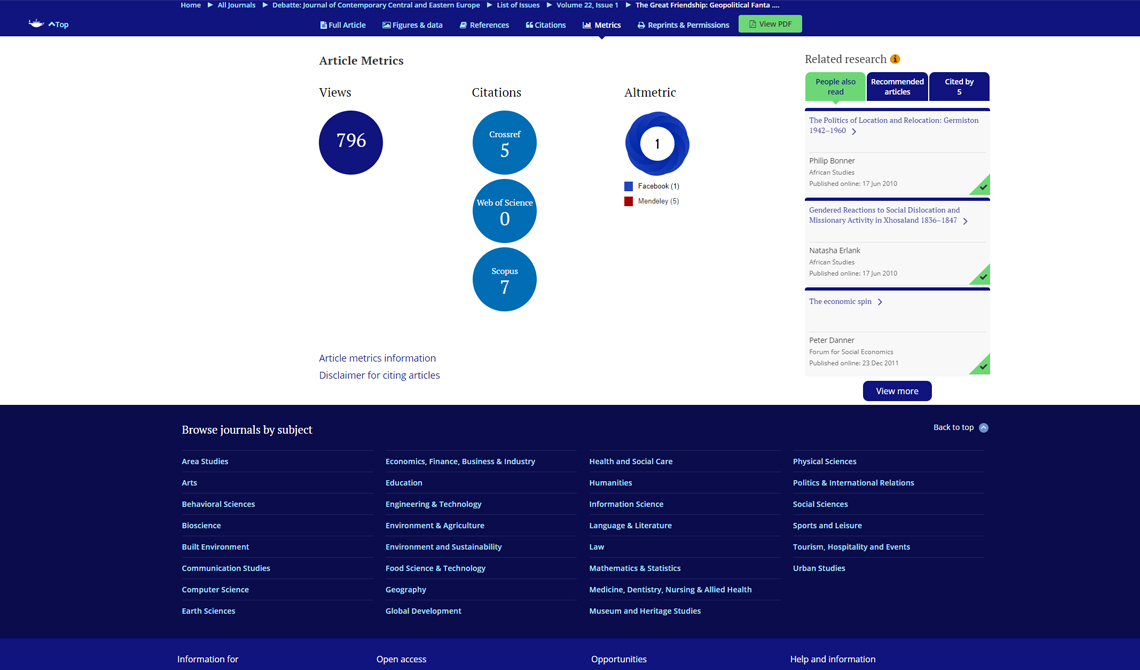Click the Back to top arrow icon
Screen dimensions: 1140x670
984,427
